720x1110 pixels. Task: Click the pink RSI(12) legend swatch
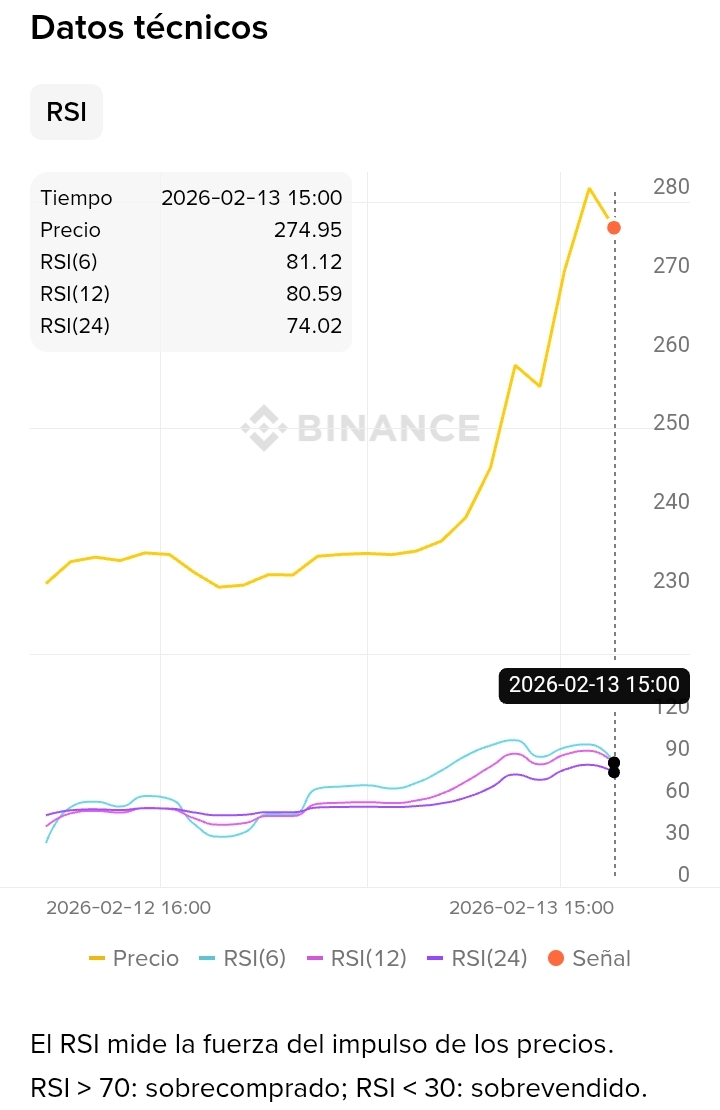click(x=318, y=958)
